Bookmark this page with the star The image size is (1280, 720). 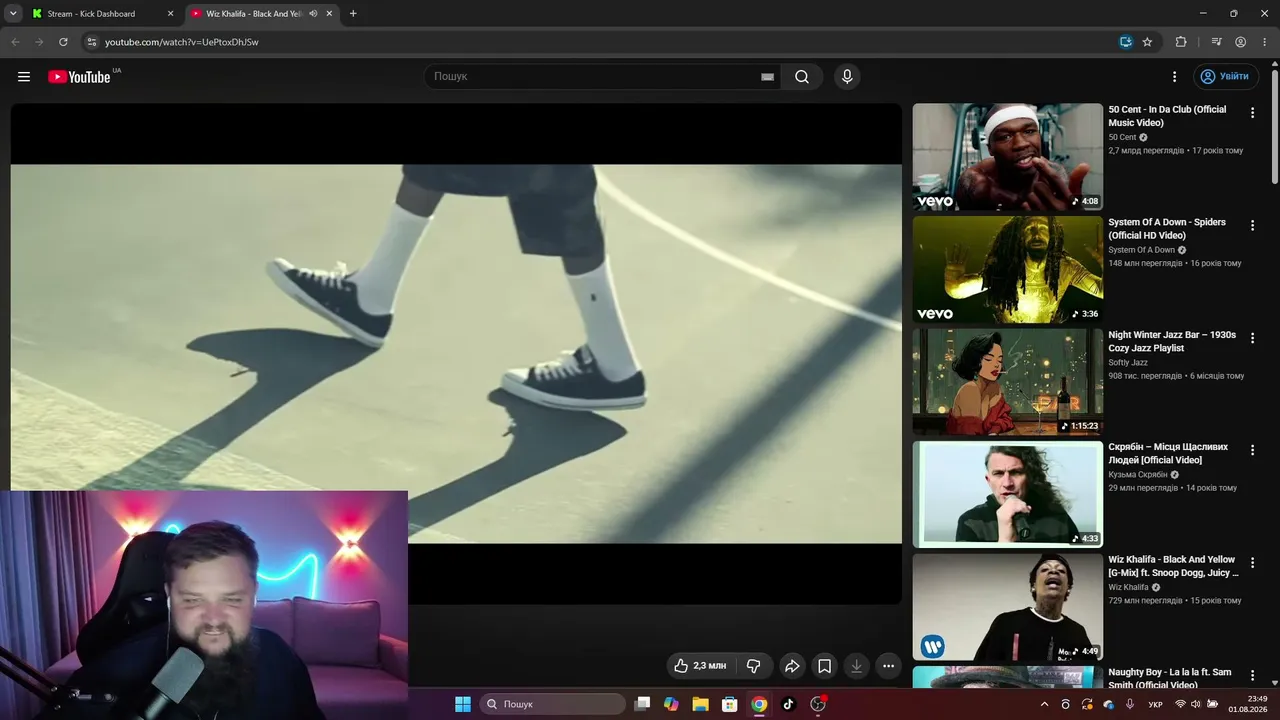click(x=1147, y=42)
